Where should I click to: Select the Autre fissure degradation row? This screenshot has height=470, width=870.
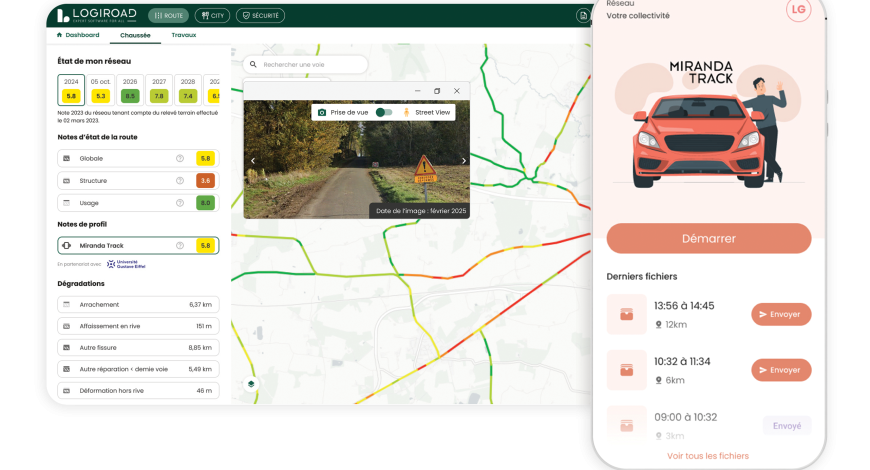[138, 347]
